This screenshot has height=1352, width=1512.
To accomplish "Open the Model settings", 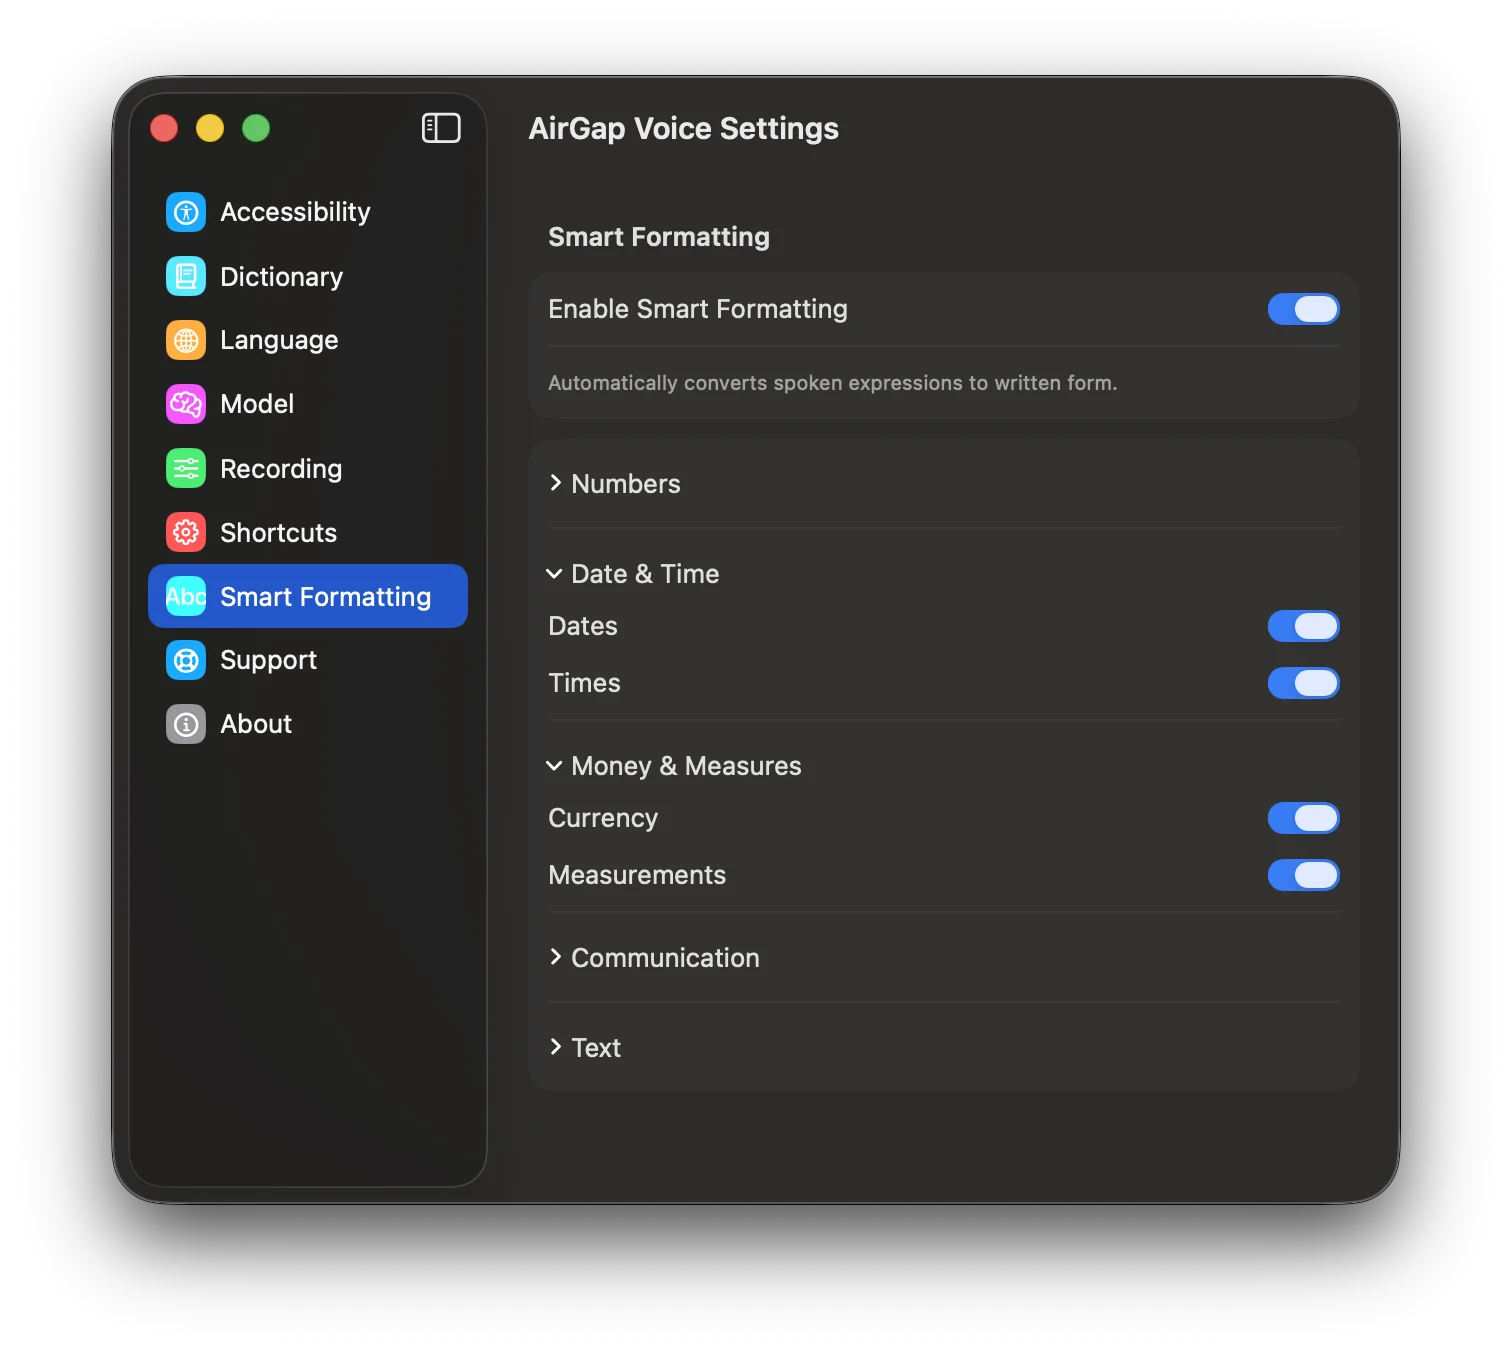I will point(308,404).
